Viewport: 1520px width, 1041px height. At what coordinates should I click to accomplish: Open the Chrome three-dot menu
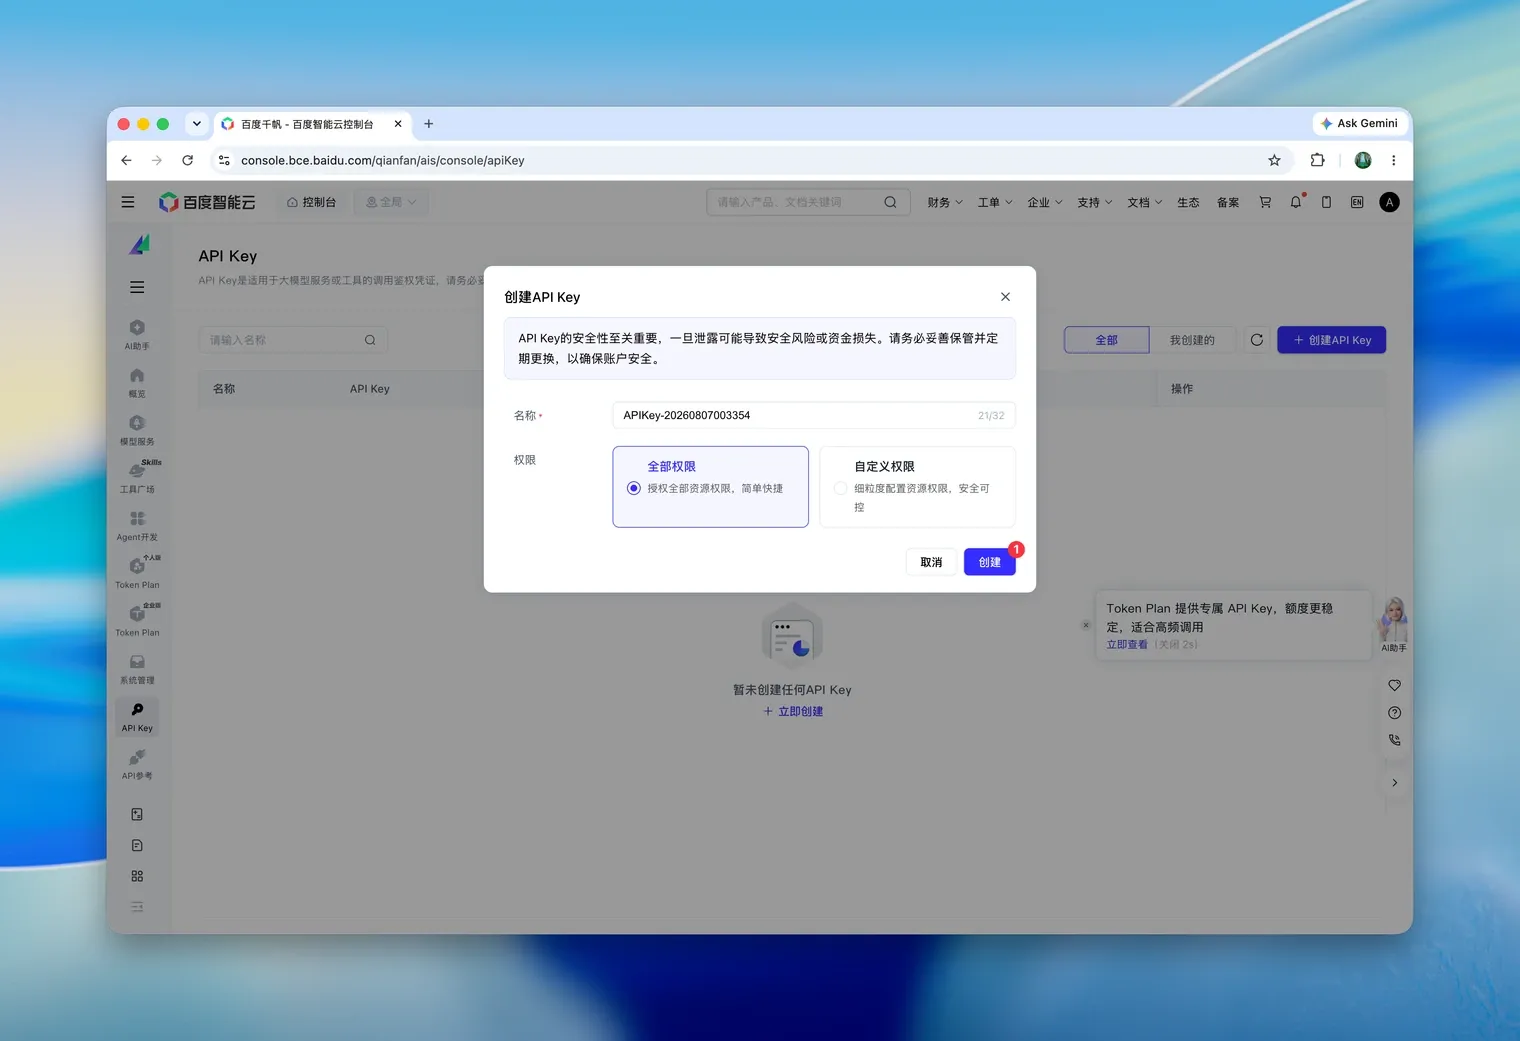[x=1393, y=160]
